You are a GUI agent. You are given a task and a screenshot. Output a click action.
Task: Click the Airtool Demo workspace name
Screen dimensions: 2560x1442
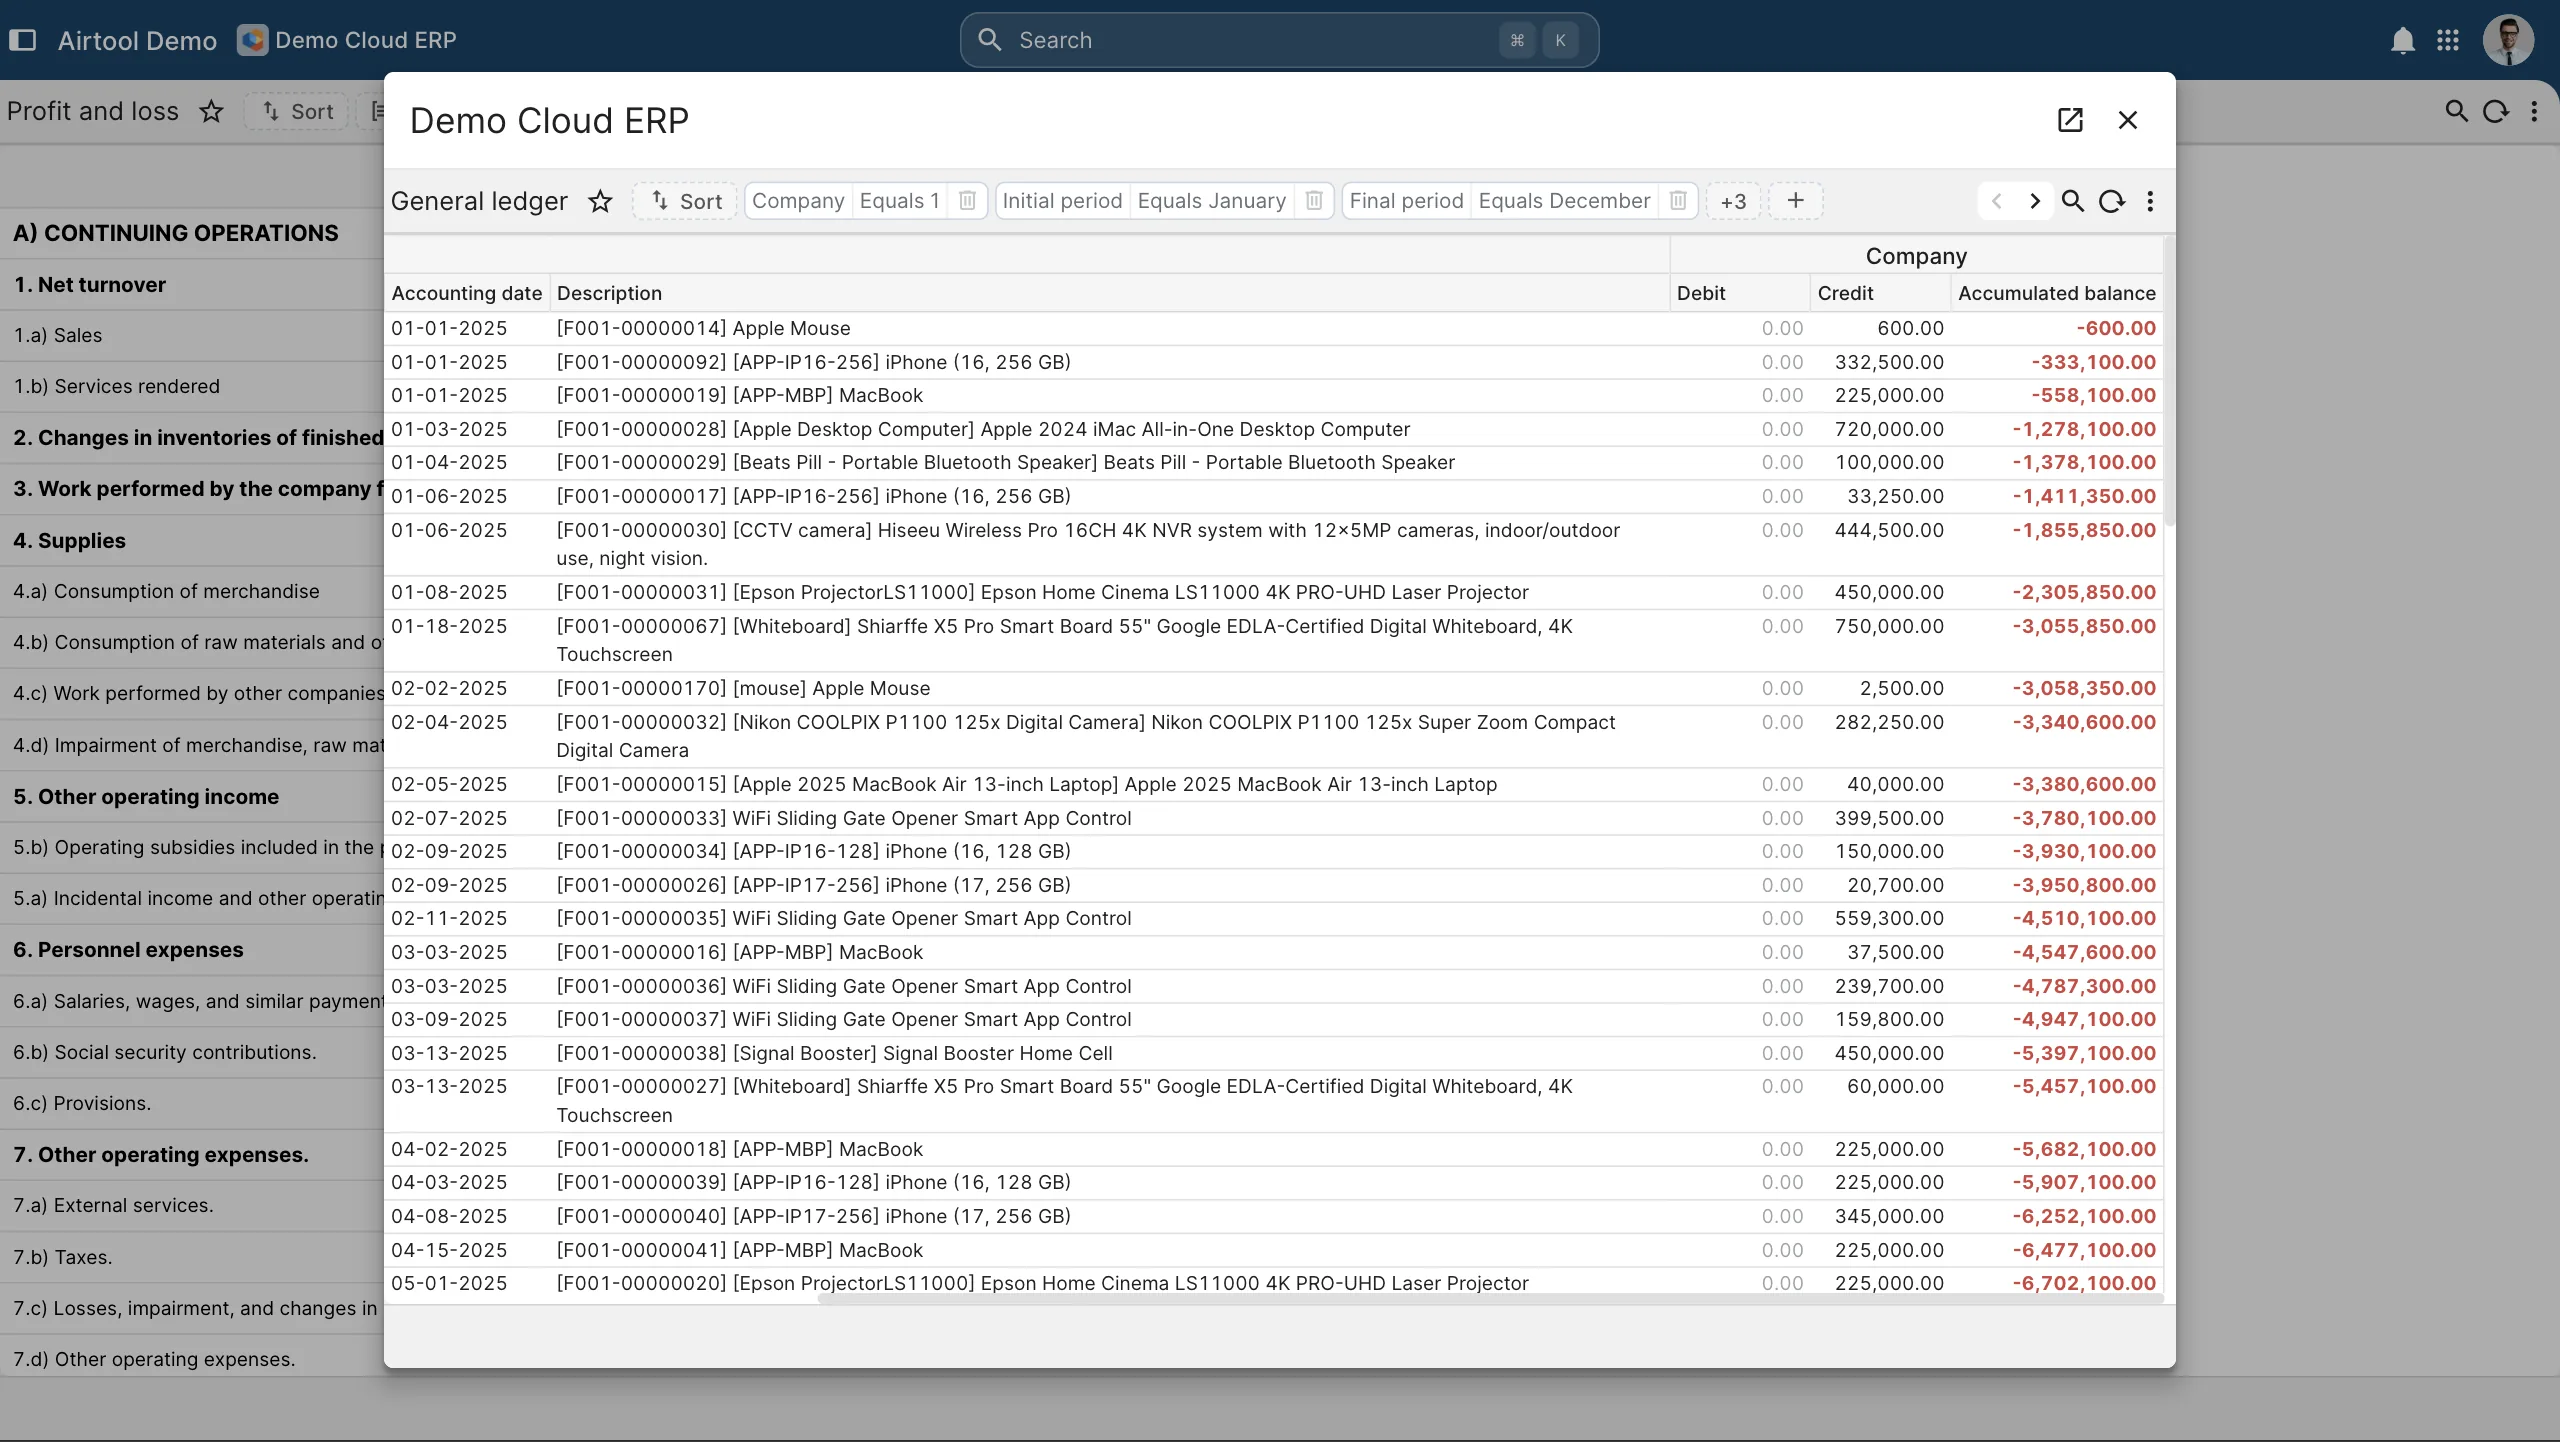tap(137, 40)
